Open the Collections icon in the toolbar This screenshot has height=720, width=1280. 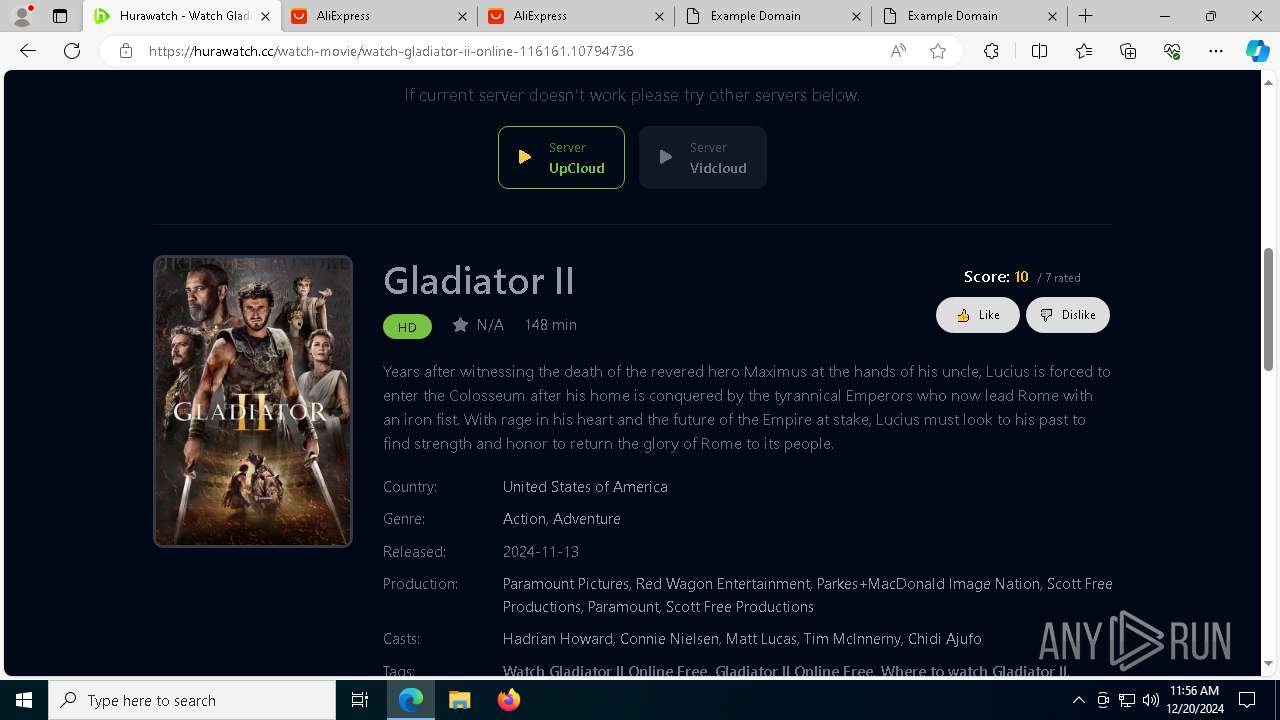tap(1128, 51)
